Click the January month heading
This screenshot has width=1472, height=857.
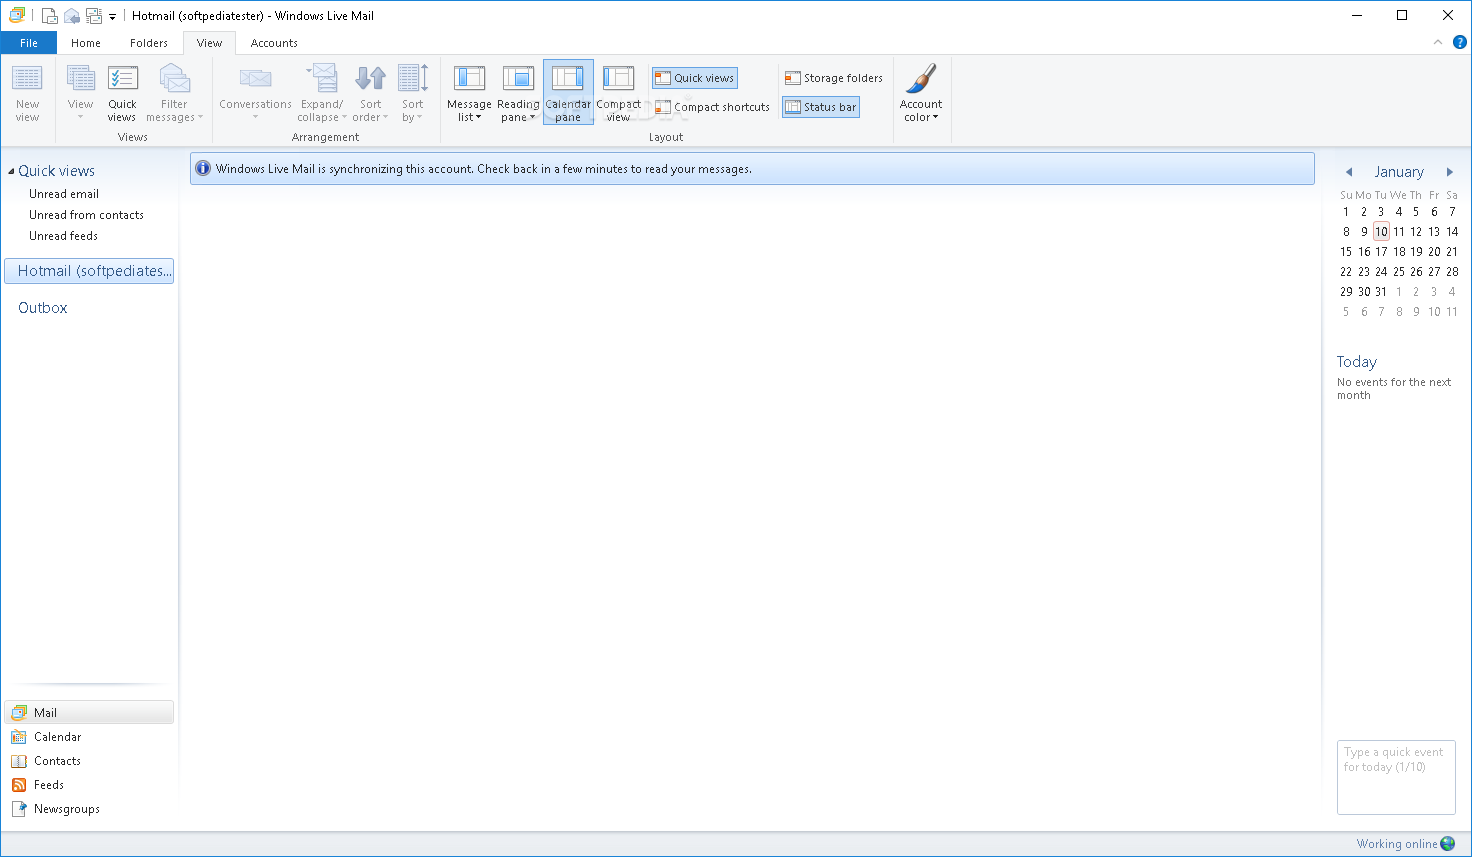(x=1399, y=172)
